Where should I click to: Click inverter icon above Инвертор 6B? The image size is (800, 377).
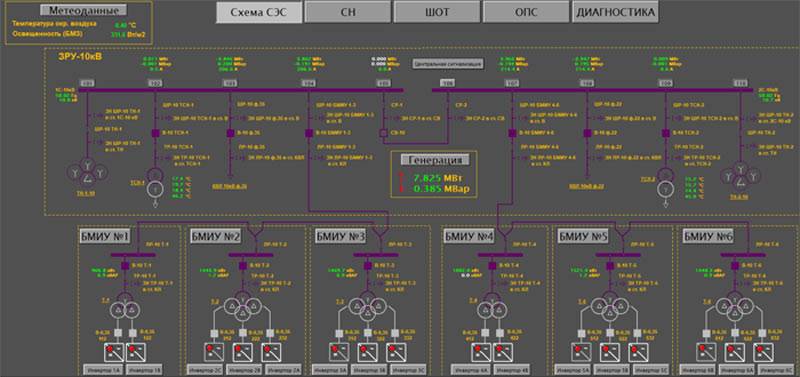pos(707,352)
